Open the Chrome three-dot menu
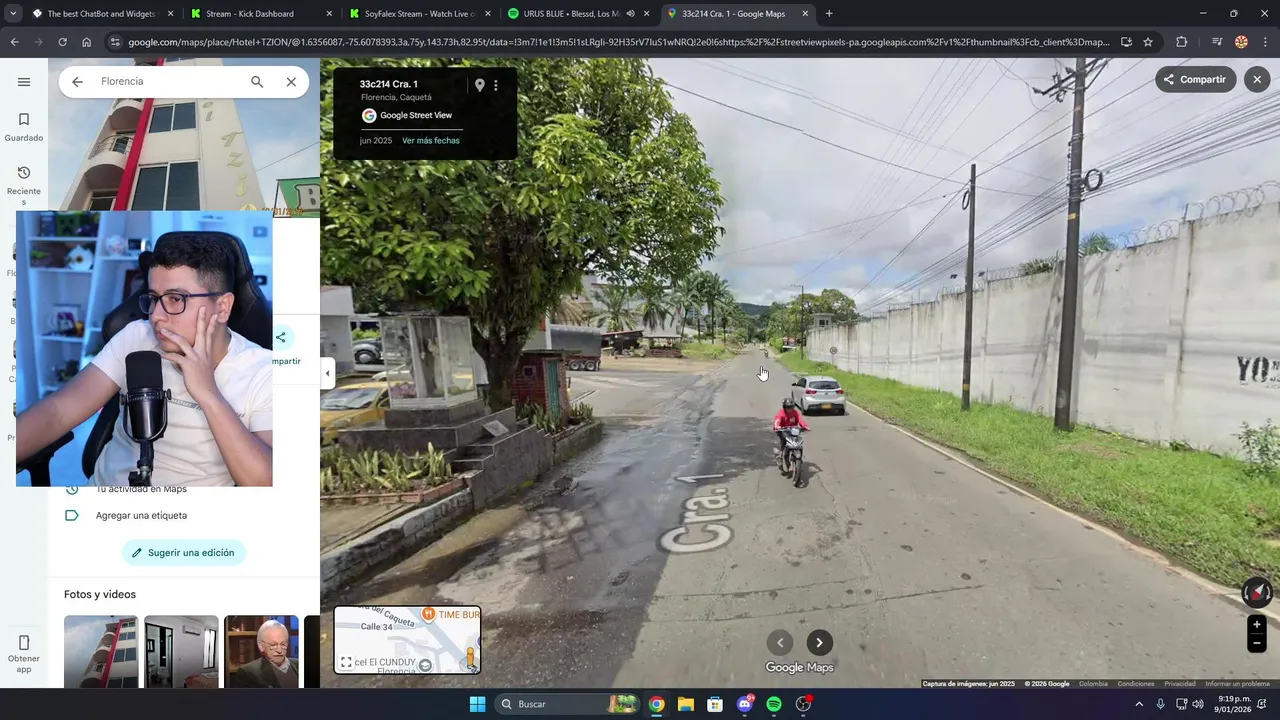 (1266, 42)
